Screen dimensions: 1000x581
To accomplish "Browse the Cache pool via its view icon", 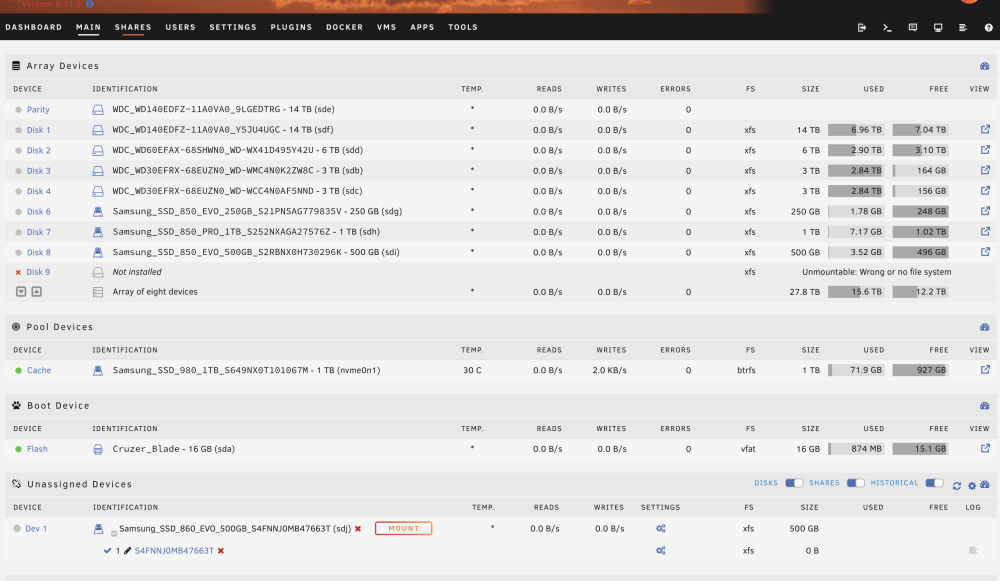I will tap(985, 370).
